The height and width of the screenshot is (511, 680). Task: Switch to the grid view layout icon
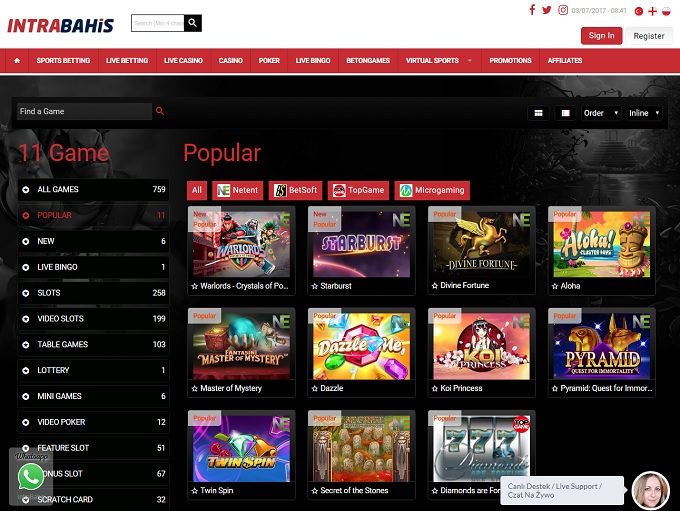539,113
